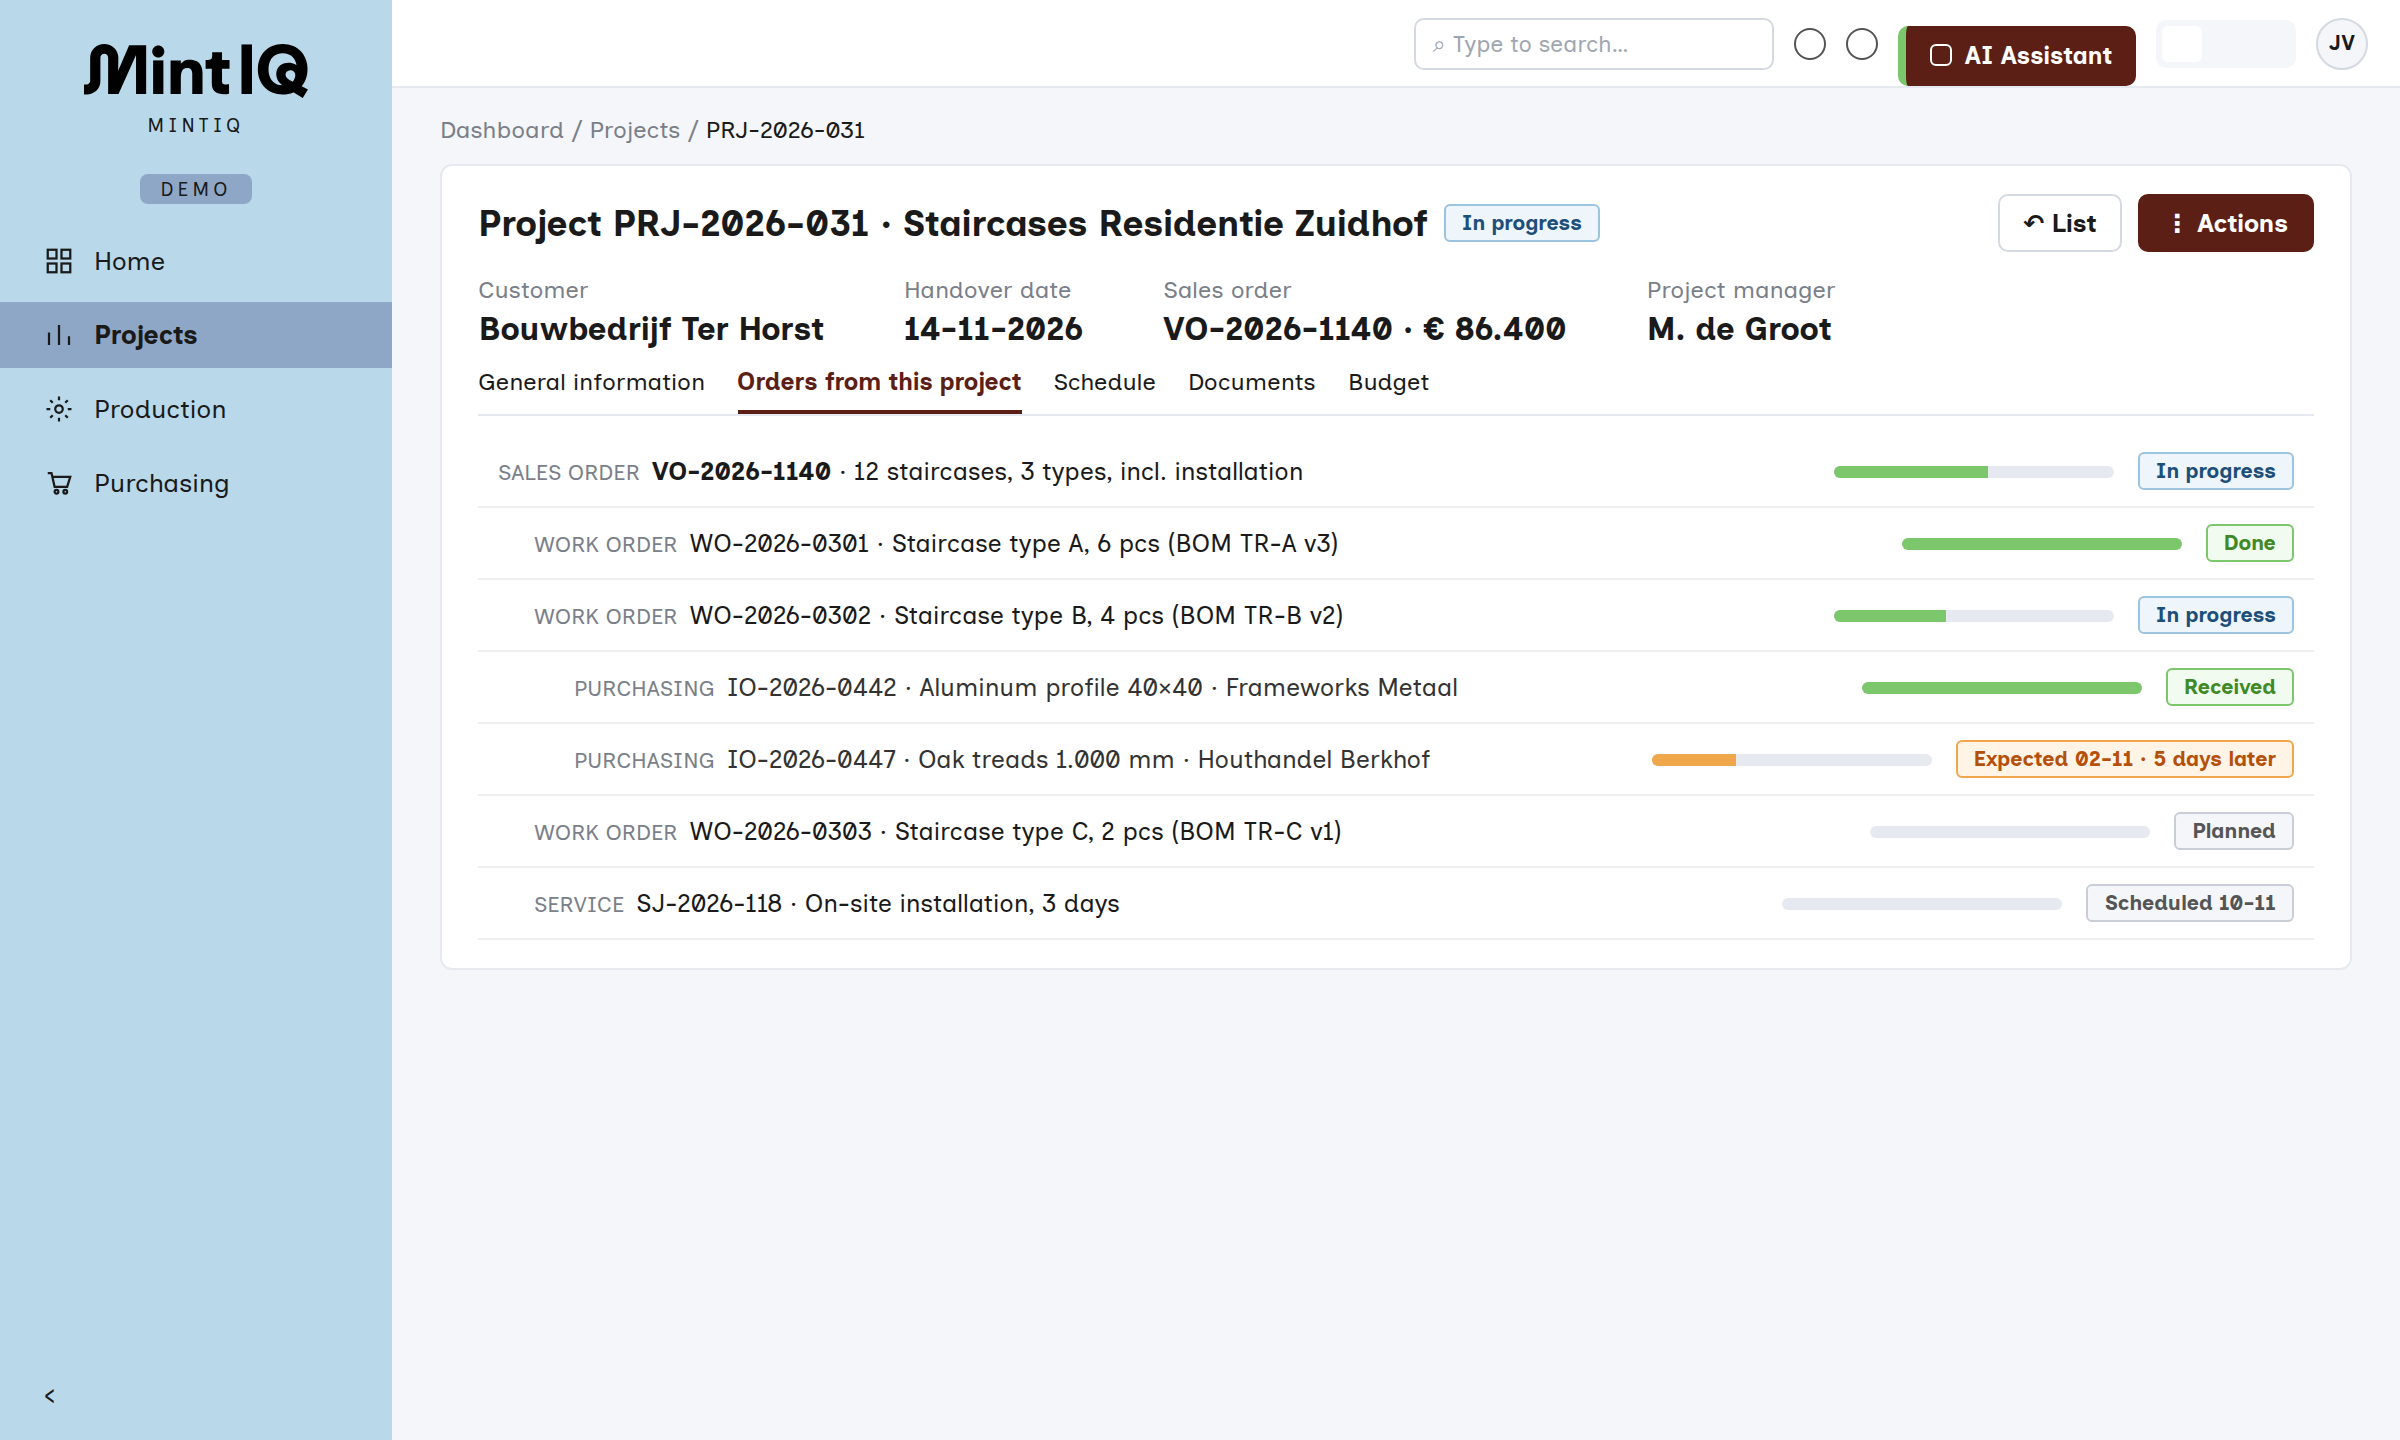Click the DEMO badge in sidebar
The image size is (2400, 1440).
(x=196, y=189)
